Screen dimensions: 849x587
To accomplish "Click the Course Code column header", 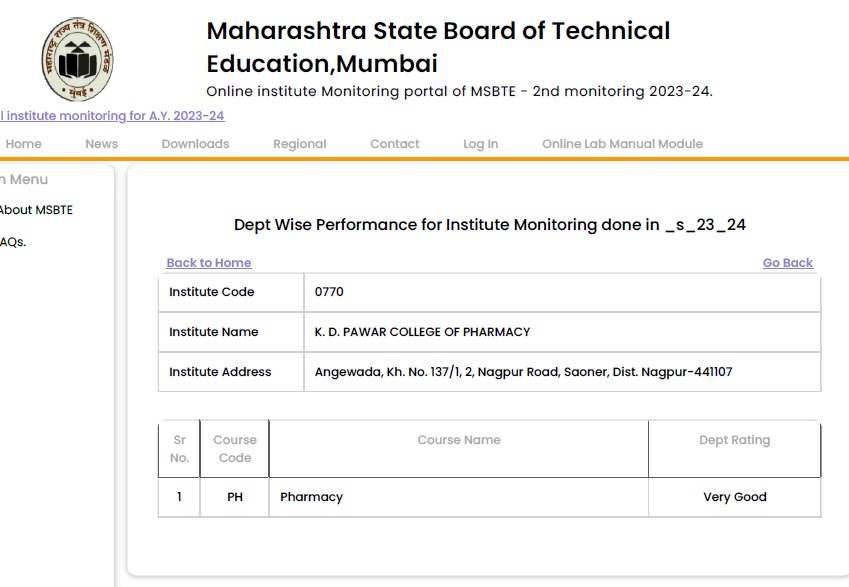I will (x=235, y=449).
